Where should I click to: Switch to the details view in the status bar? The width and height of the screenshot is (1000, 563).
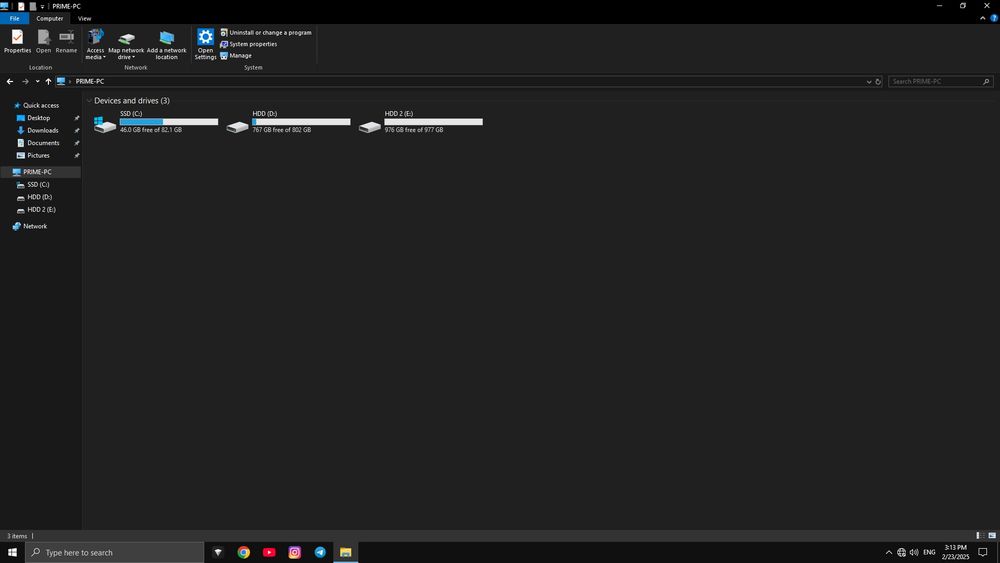click(x=979, y=536)
